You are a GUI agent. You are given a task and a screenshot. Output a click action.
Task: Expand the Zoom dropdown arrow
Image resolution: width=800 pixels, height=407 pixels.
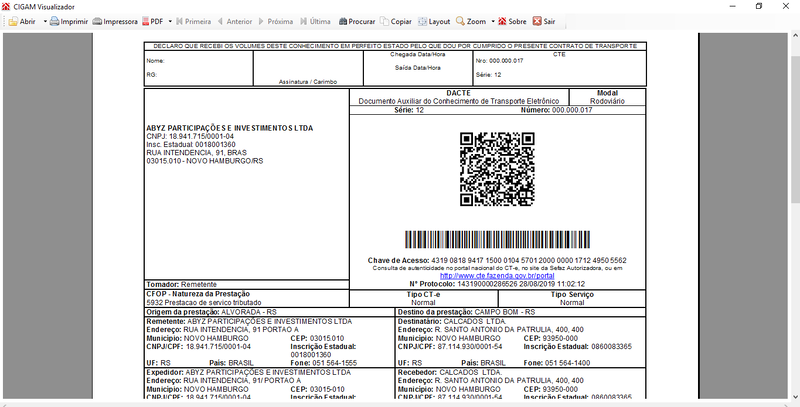click(x=493, y=22)
